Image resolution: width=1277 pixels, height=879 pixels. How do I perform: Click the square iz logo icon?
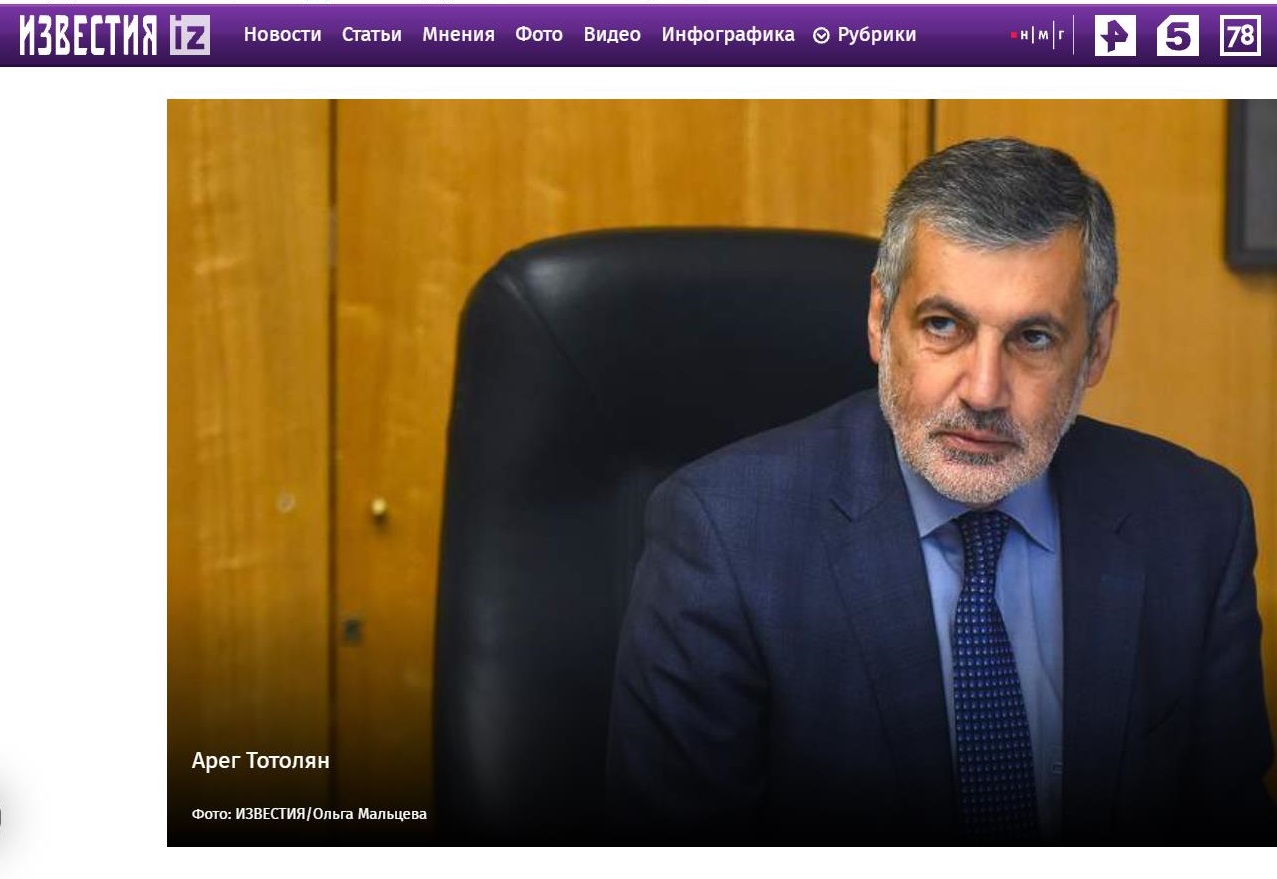click(x=190, y=35)
